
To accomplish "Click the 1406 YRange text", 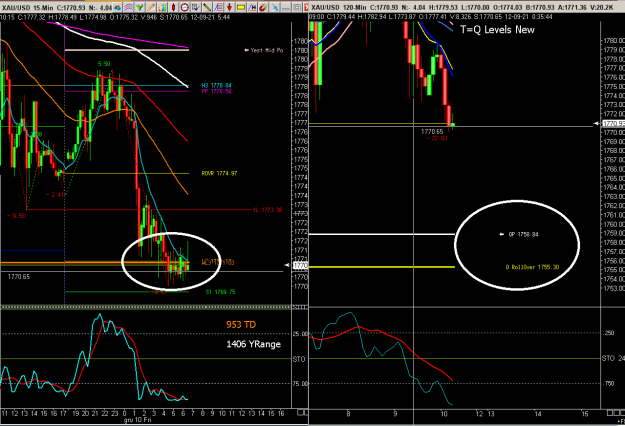I will click(x=254, y=344).
